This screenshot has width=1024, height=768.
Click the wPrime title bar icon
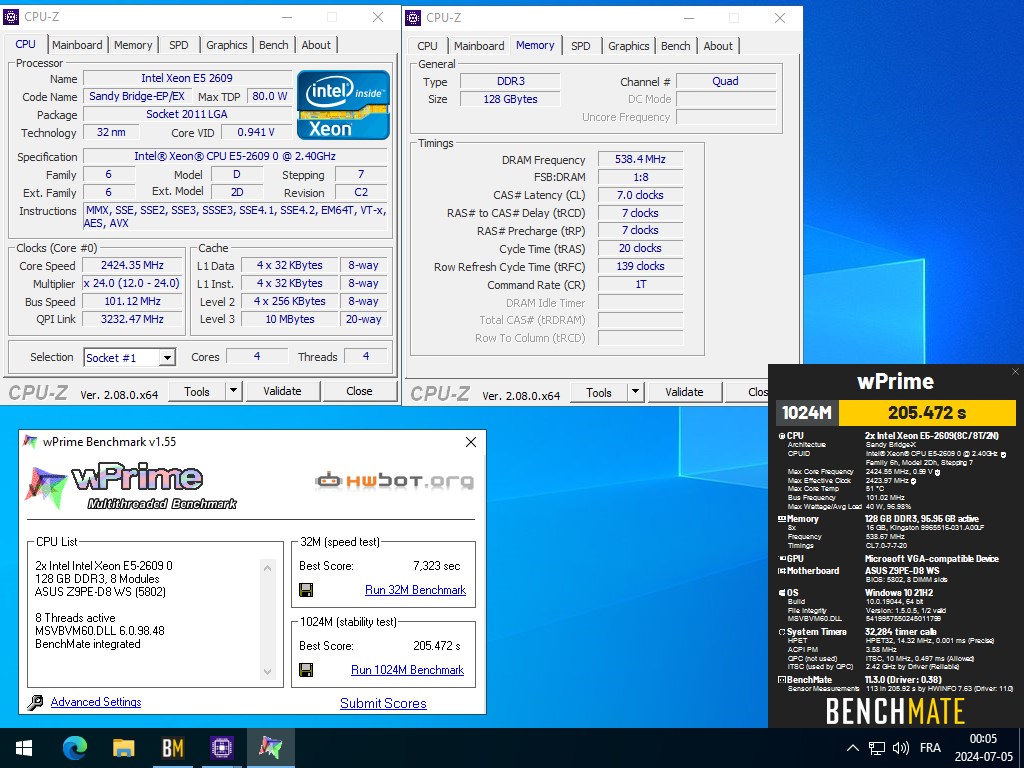click(30, 441)
